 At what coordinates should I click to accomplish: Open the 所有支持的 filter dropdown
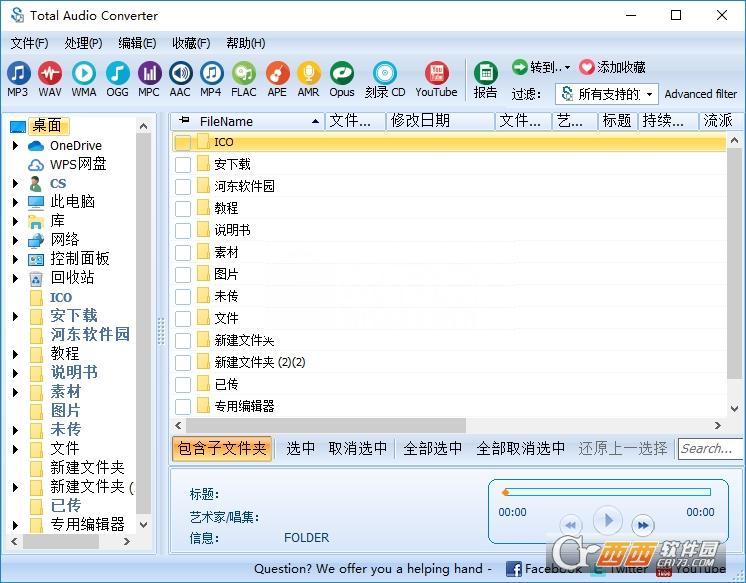(x=607, y=94)
